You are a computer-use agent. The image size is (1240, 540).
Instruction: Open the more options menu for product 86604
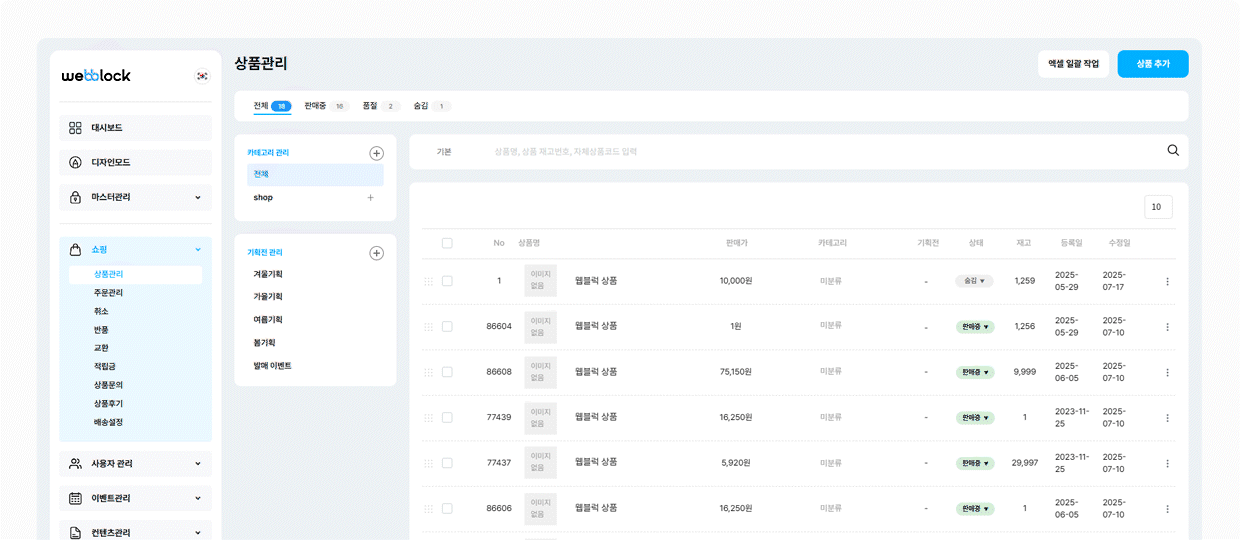click(1167, 327)
